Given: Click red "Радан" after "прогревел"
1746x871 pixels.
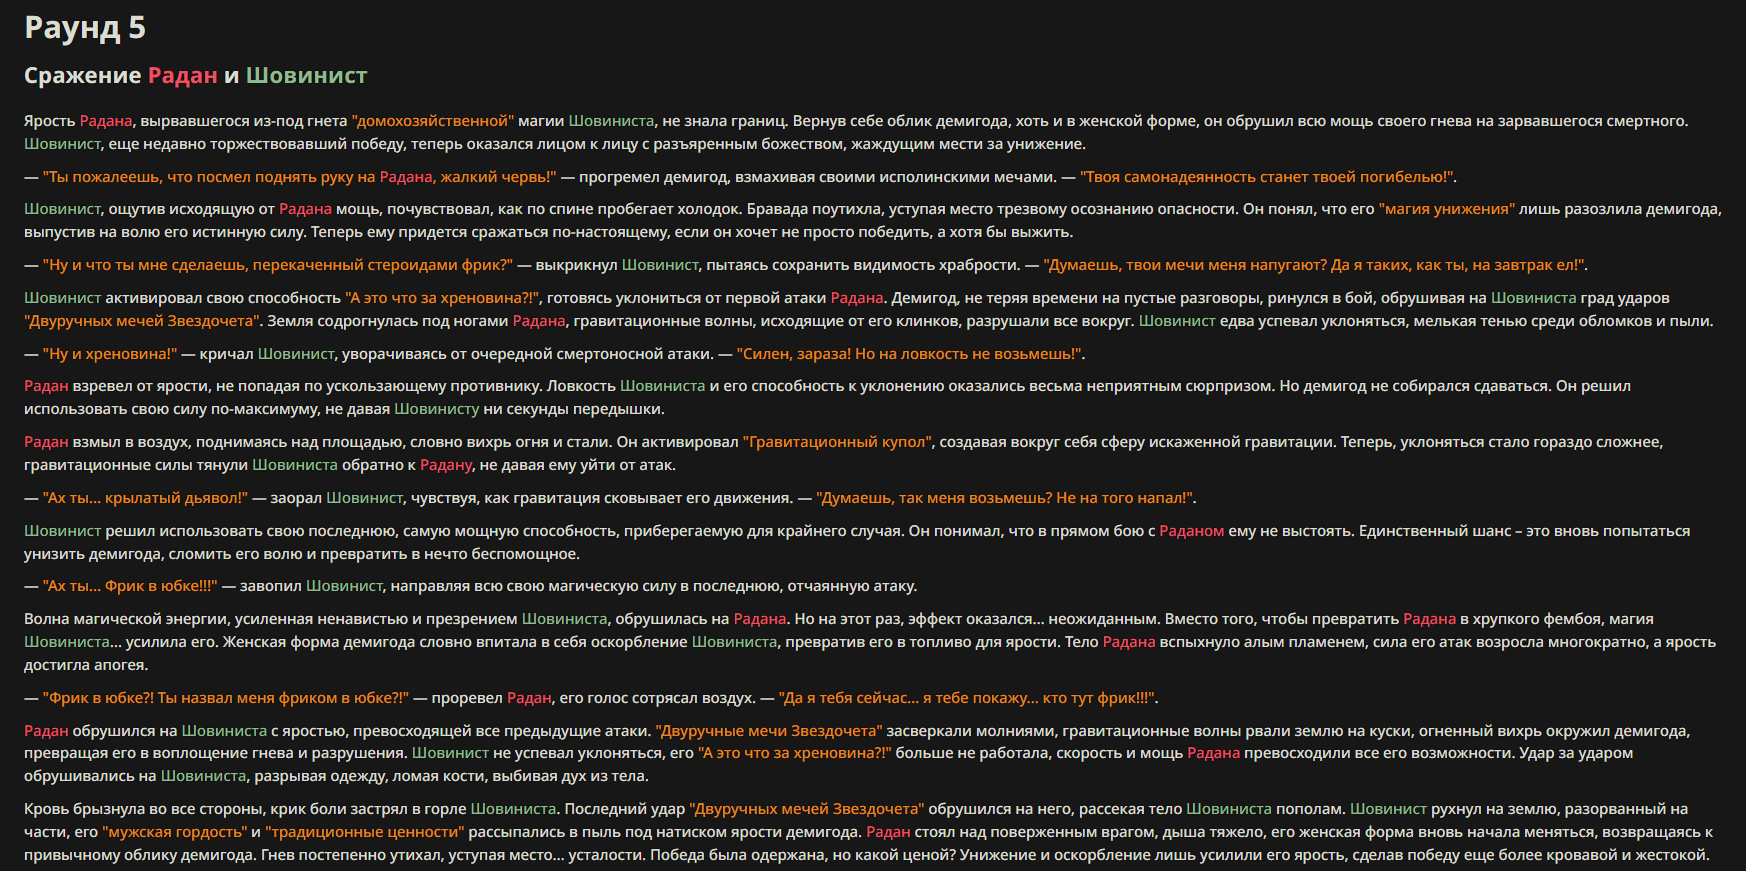Looking at the screenshot, I should pos(529,698).
